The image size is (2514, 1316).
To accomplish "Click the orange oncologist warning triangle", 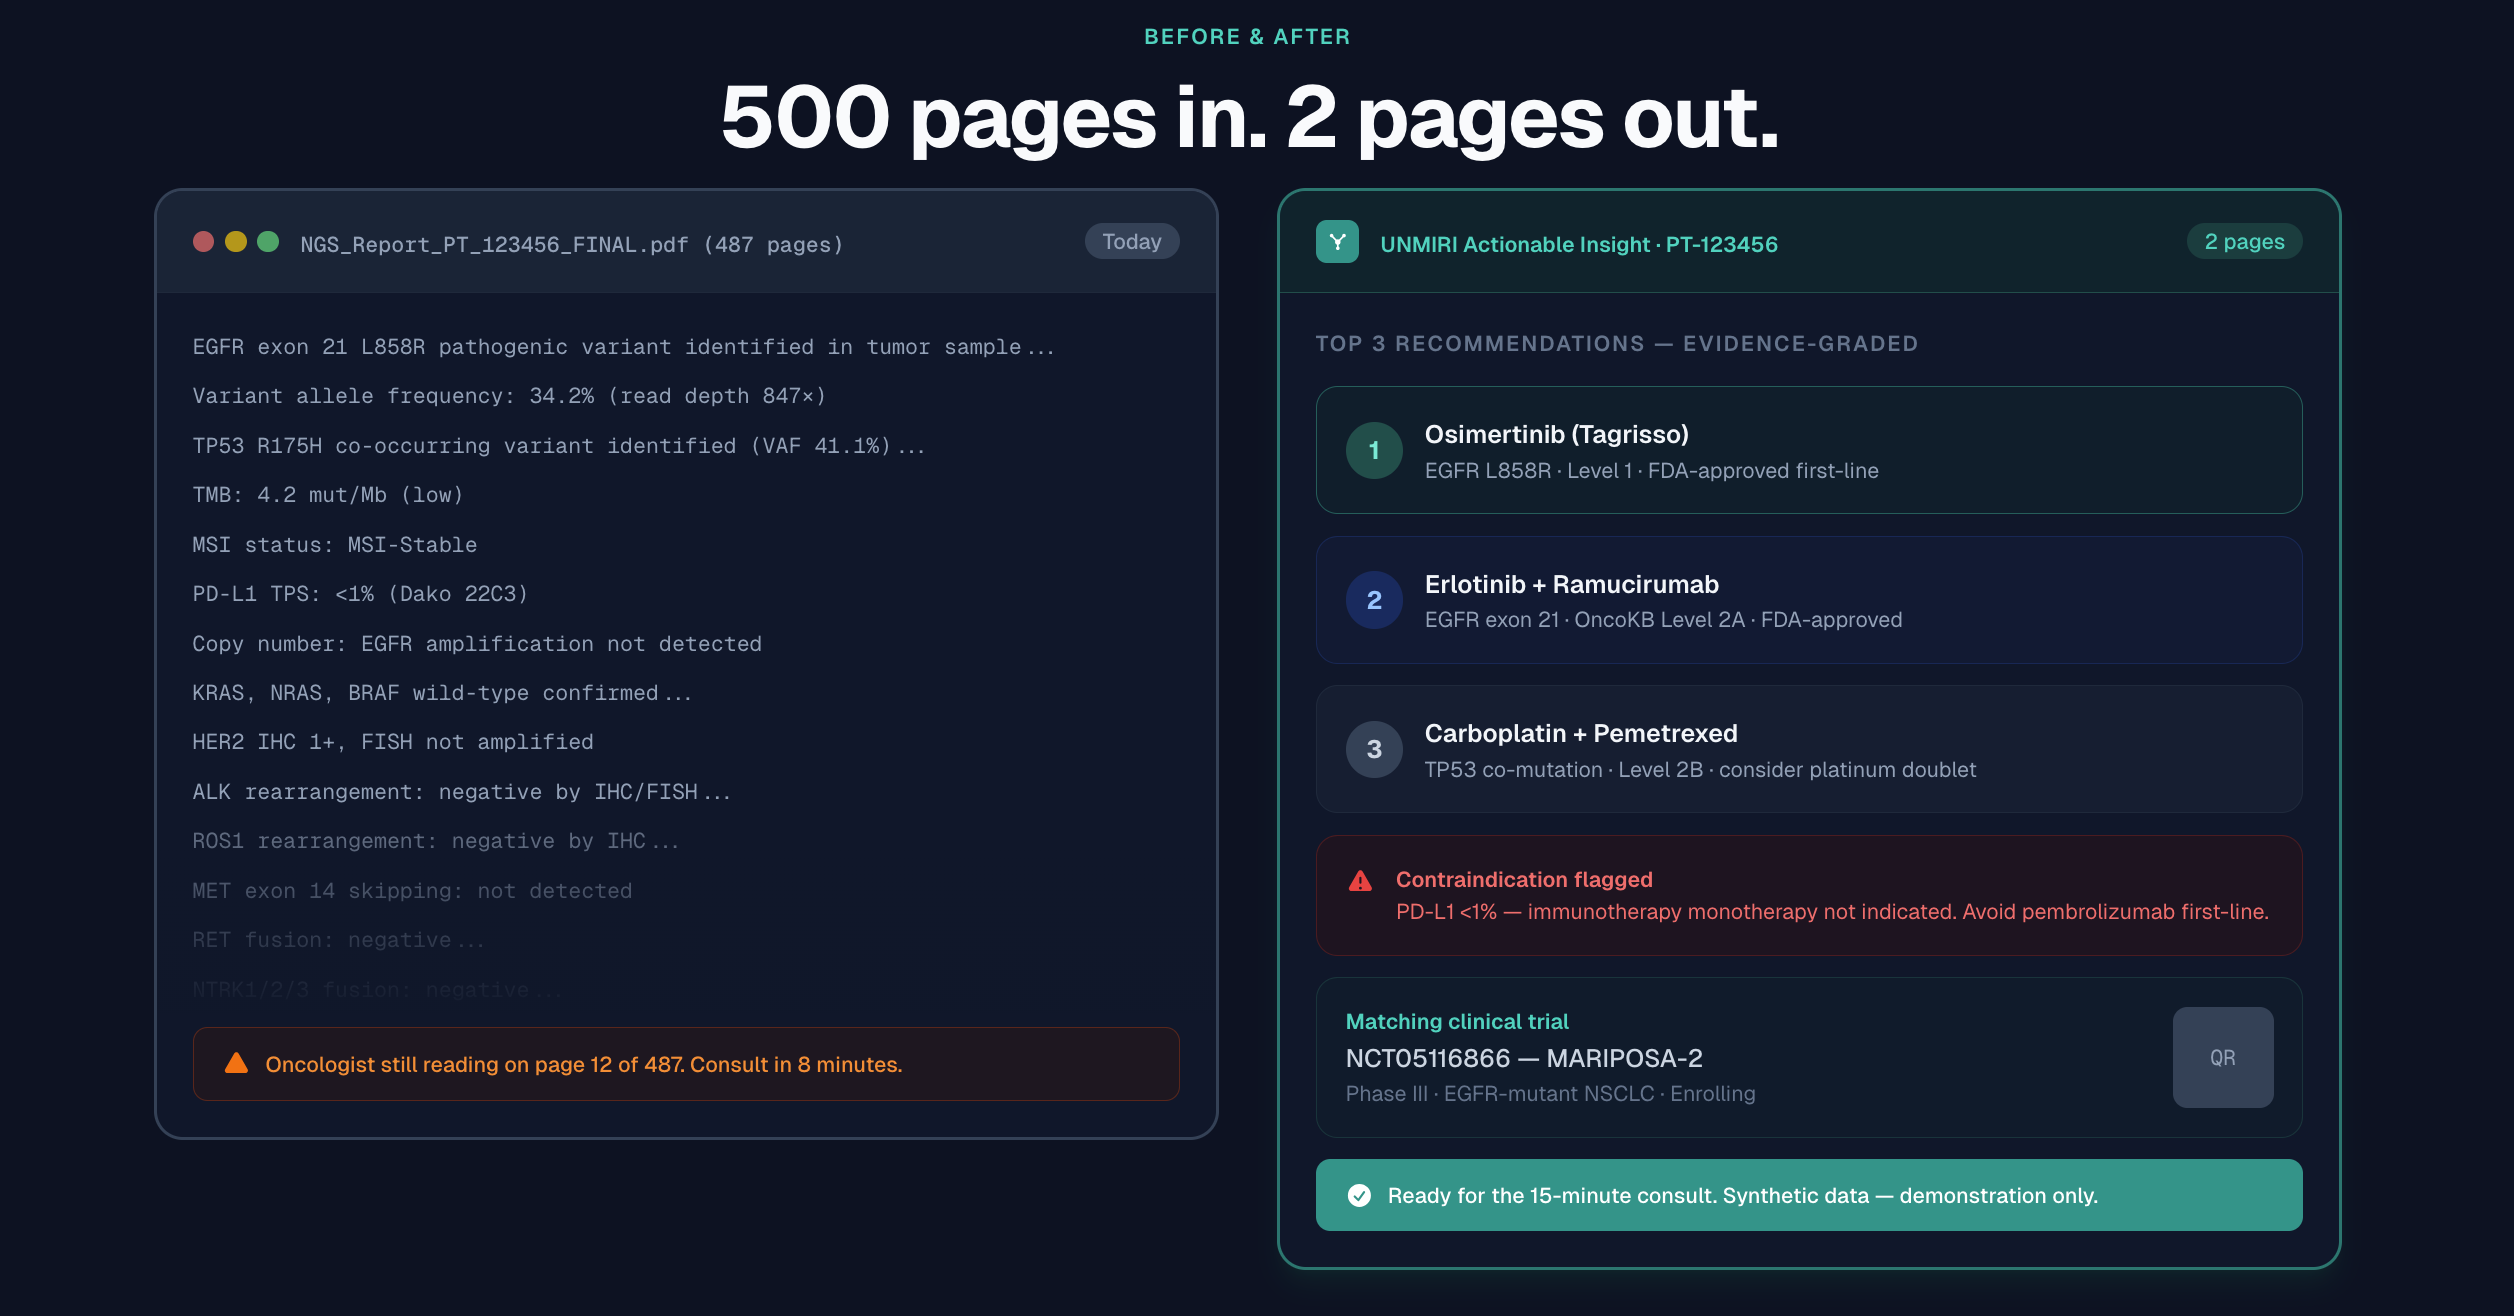I will click(x=236, y=1063).
